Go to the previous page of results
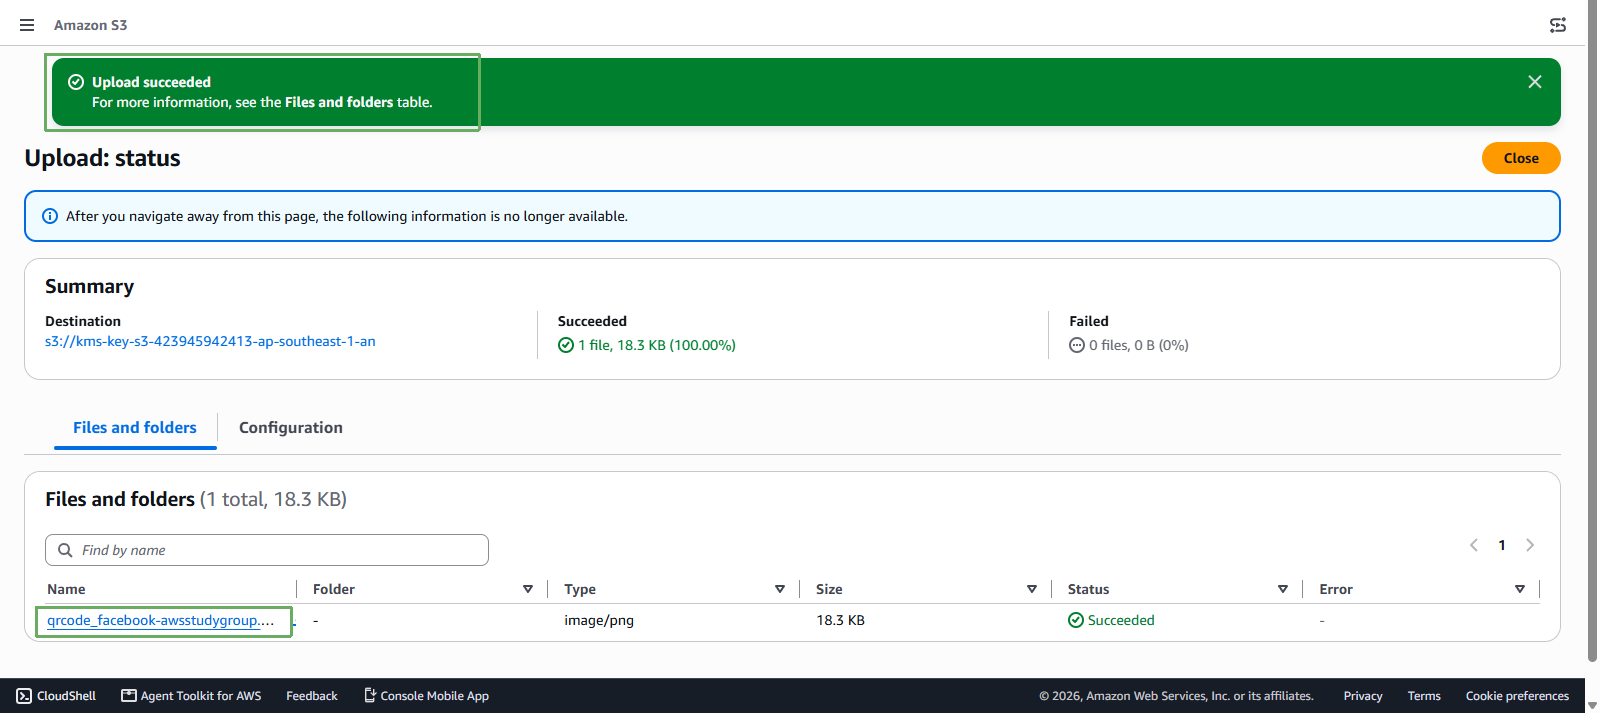This screenshot has width=1600, height=713. [x=1474, y=545]
